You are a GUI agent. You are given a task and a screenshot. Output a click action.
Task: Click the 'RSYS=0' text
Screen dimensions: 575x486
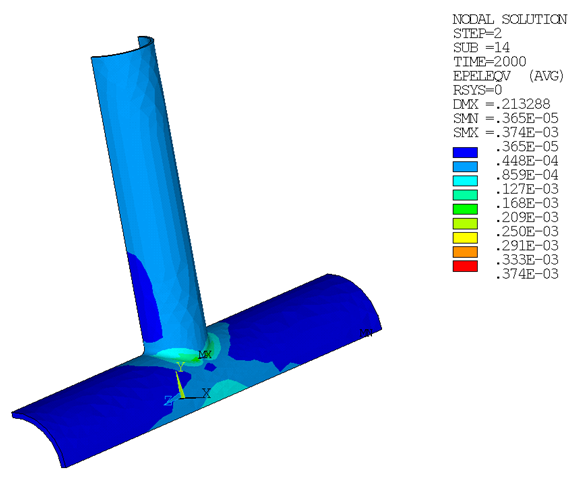[477, 90]
